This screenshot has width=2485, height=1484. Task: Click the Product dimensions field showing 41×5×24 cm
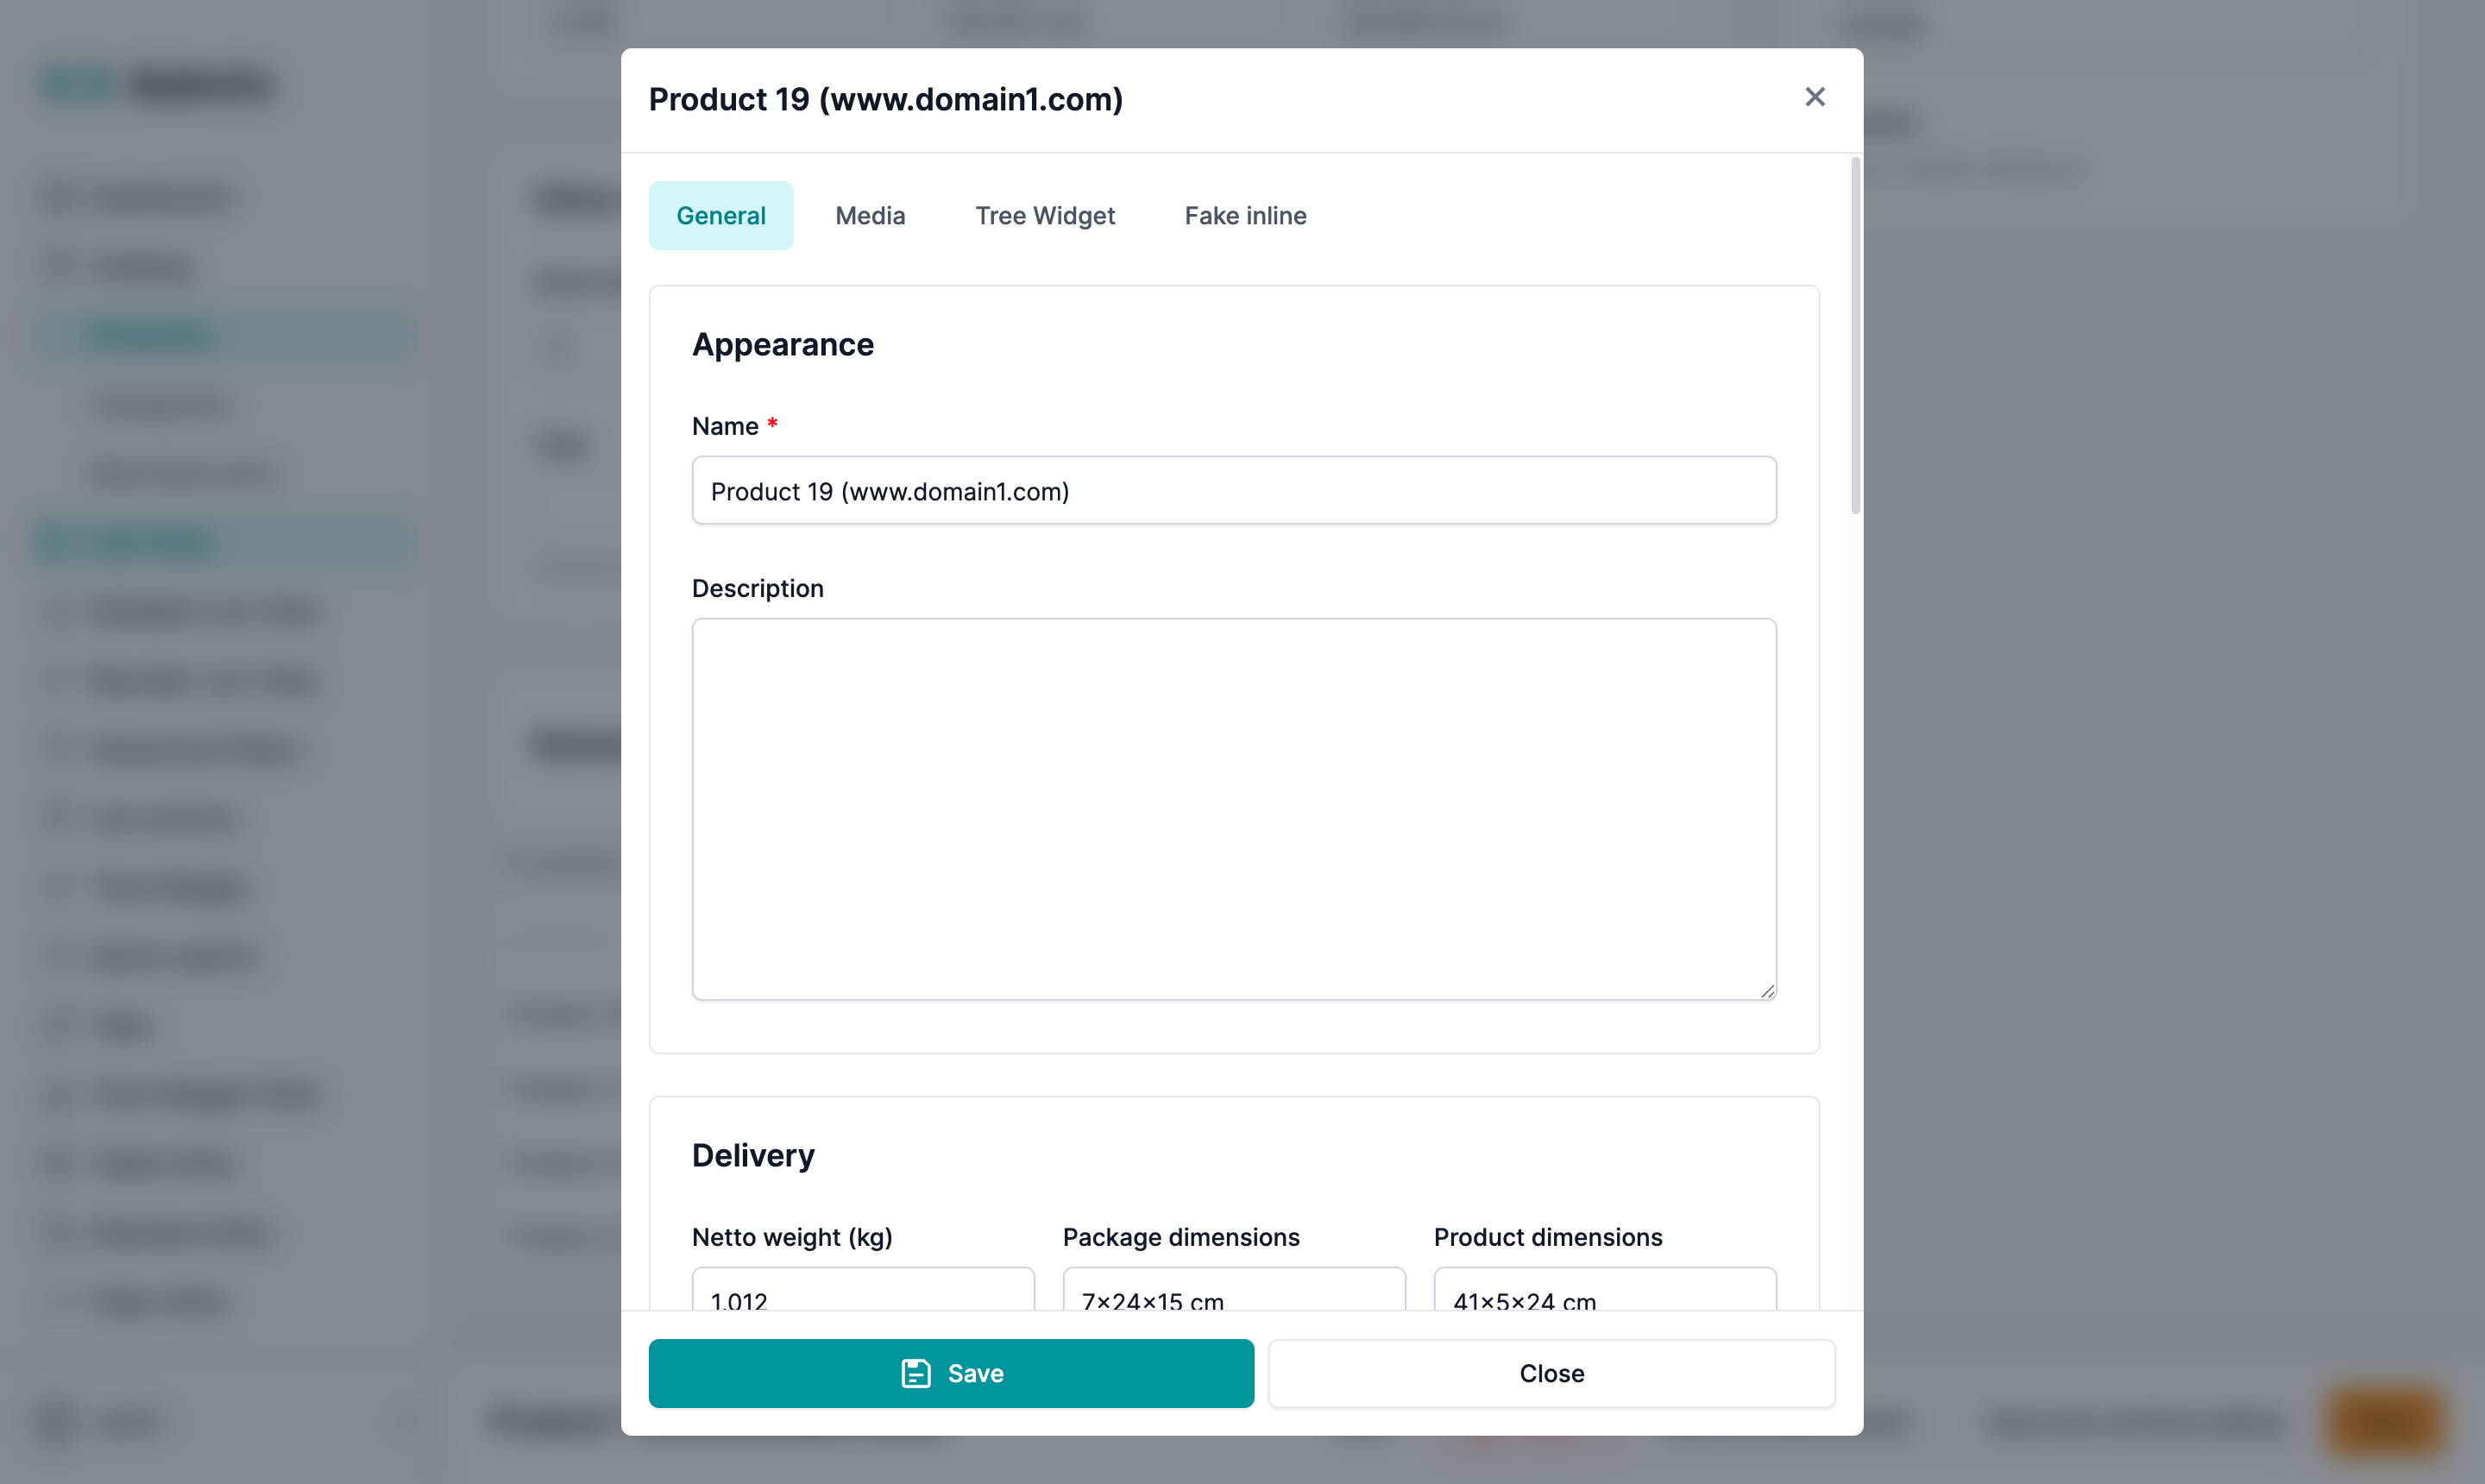tap(1604, 1293)
